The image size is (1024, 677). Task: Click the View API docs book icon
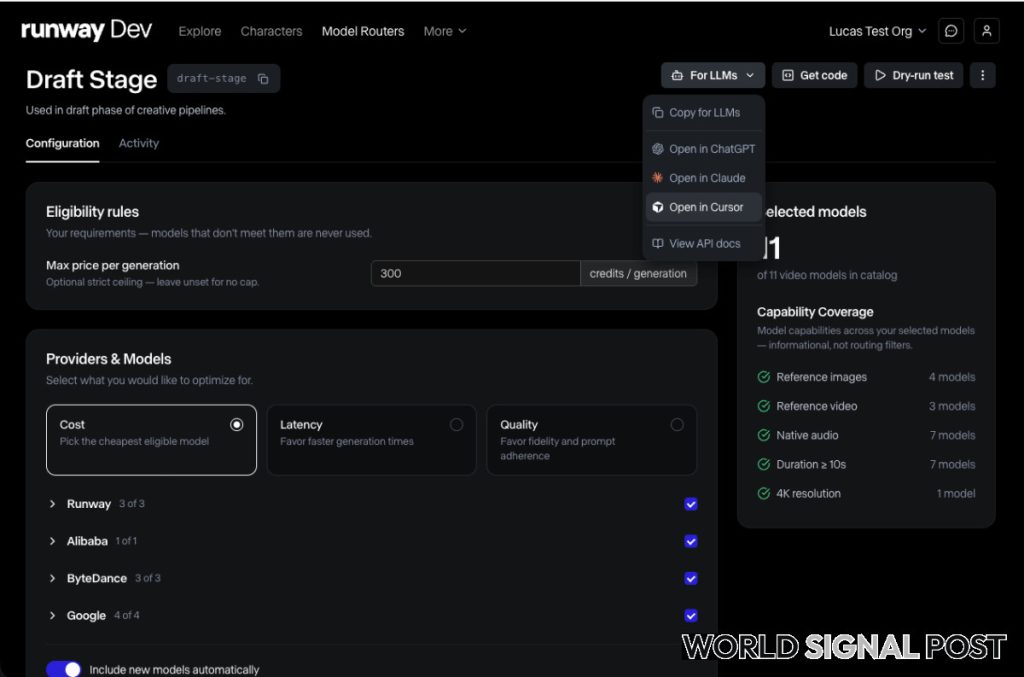pos(658,244)
